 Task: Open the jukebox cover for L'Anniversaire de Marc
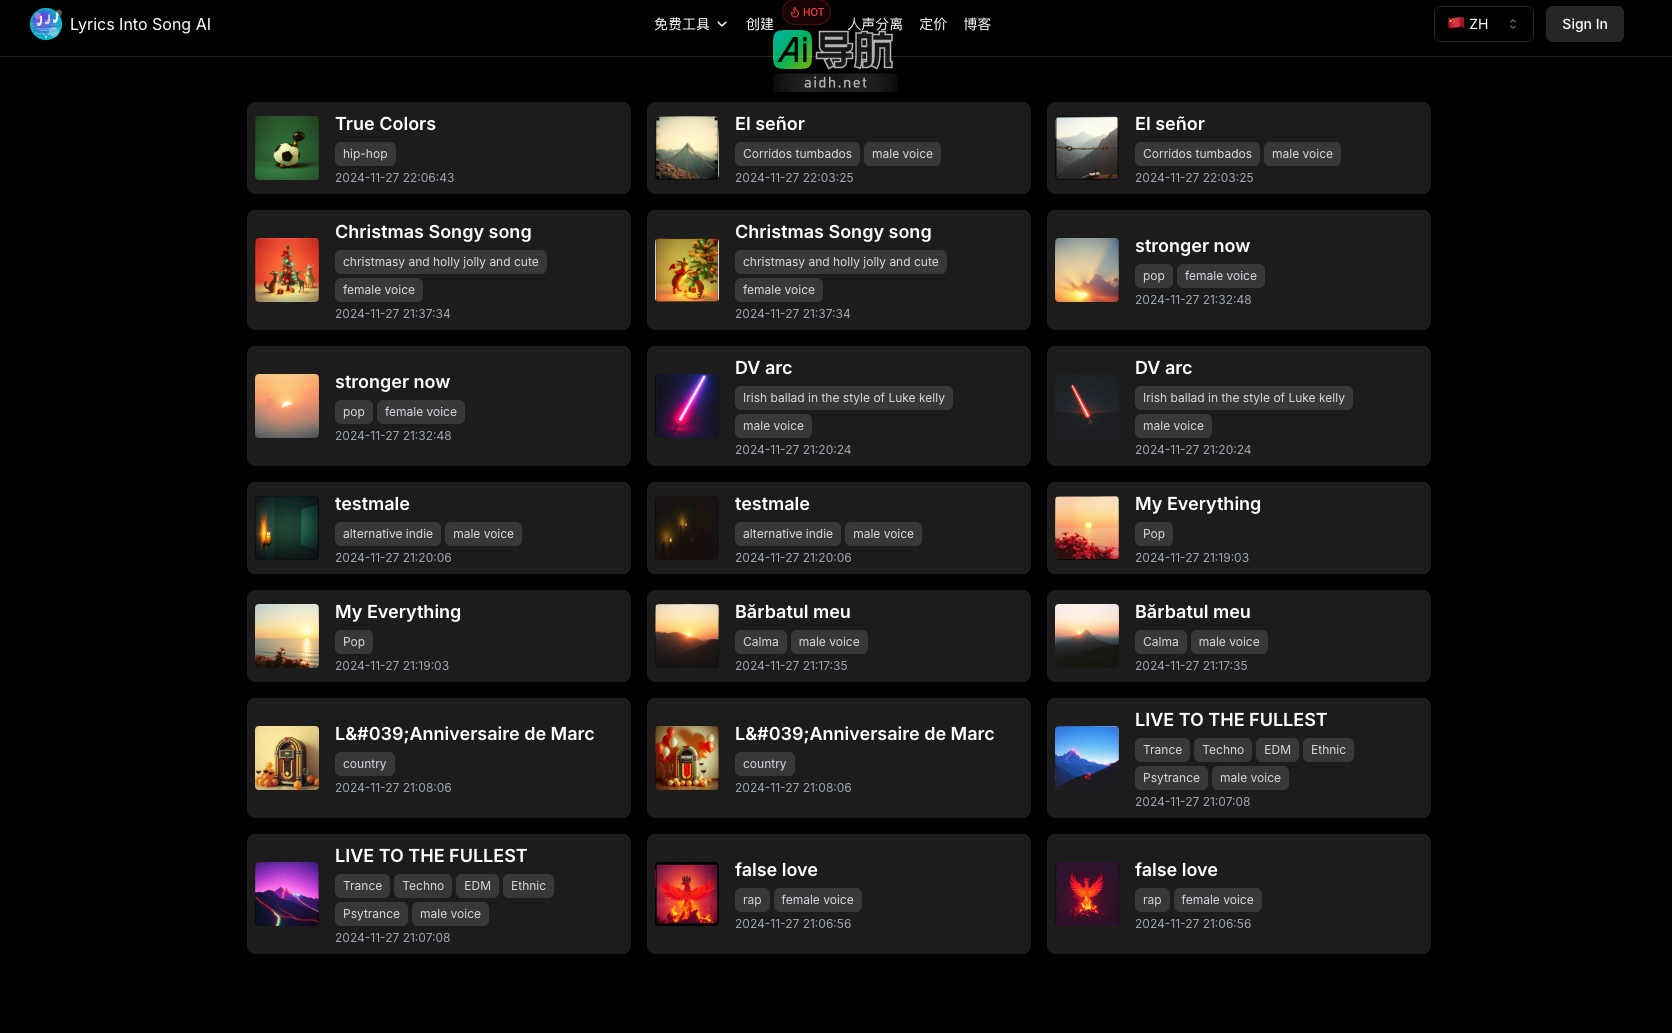coord(287,758)
